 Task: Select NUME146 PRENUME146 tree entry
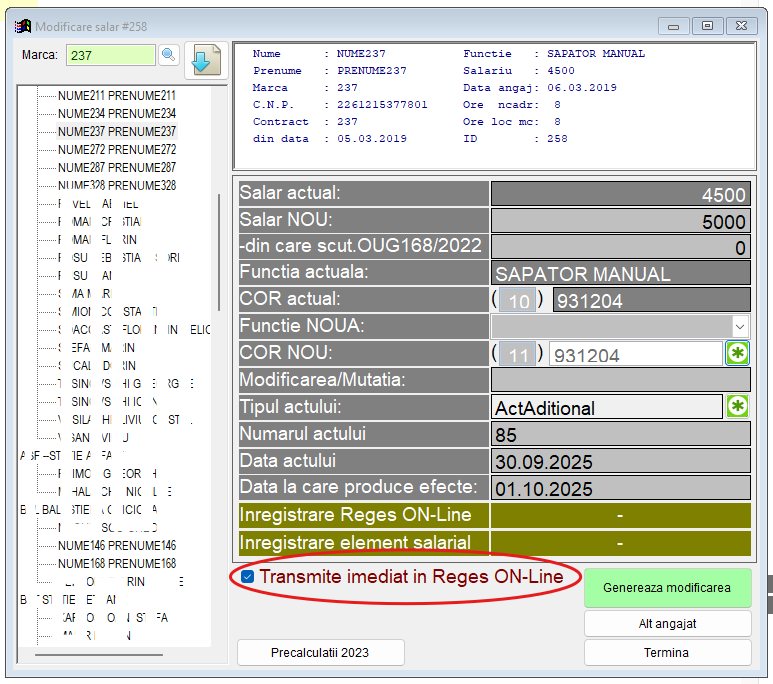tap(116, 546)
